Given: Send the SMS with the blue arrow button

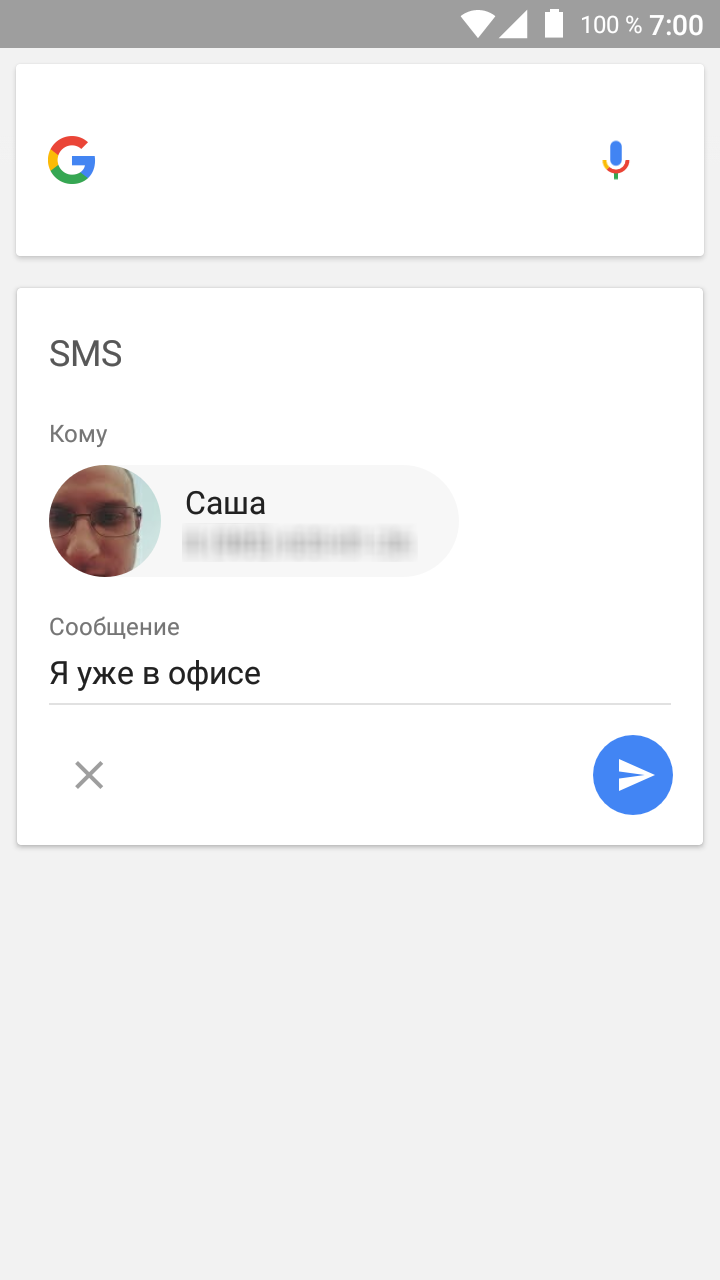Looking at the screenshot, I should (633, 775).
